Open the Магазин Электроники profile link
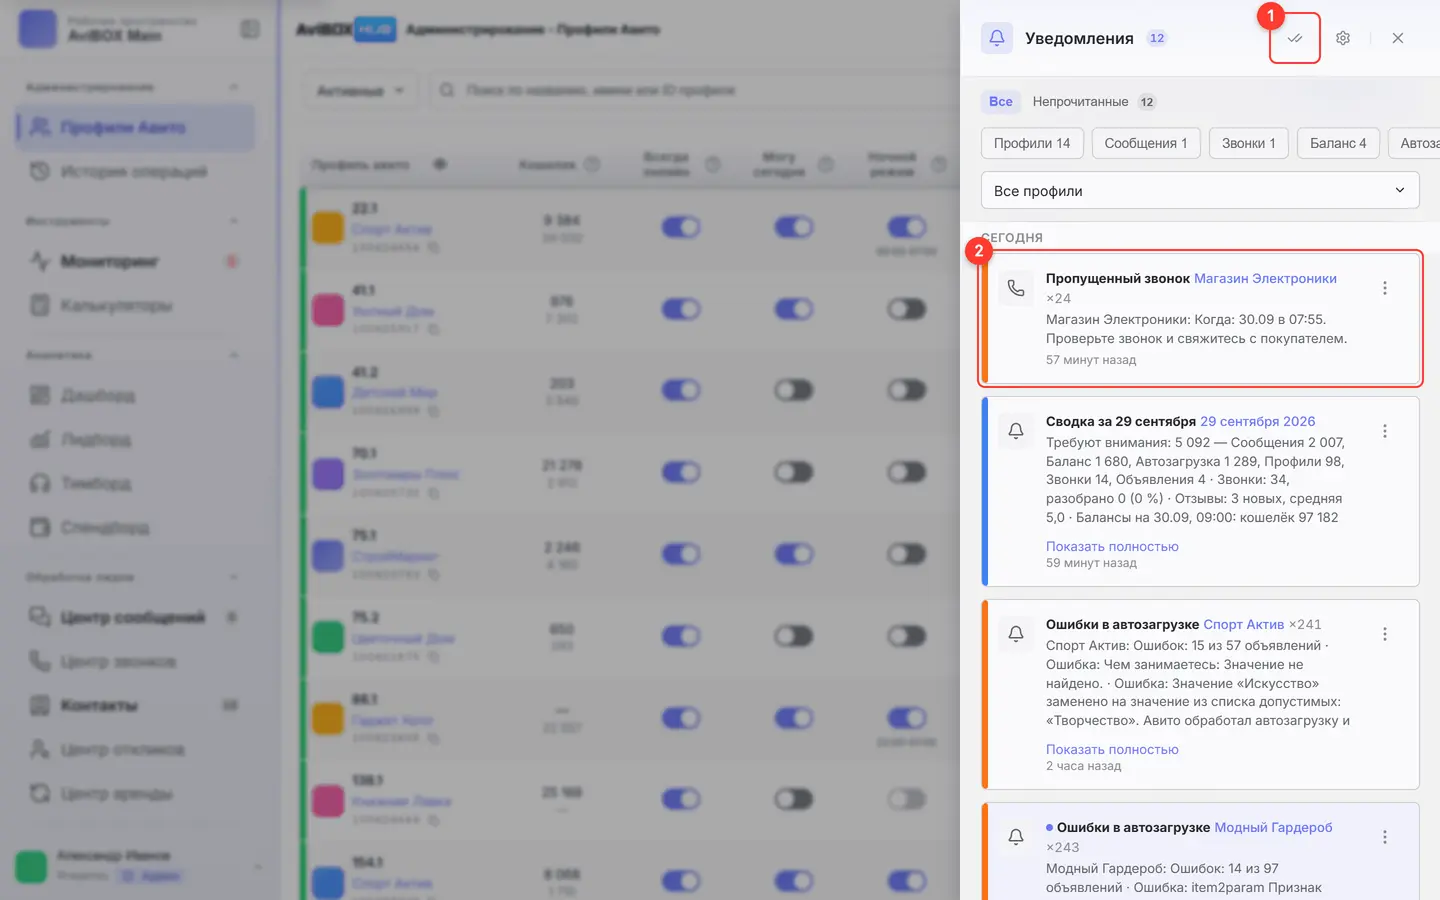This screenshot has height=900, width=1440. [x=1265, y=278]
